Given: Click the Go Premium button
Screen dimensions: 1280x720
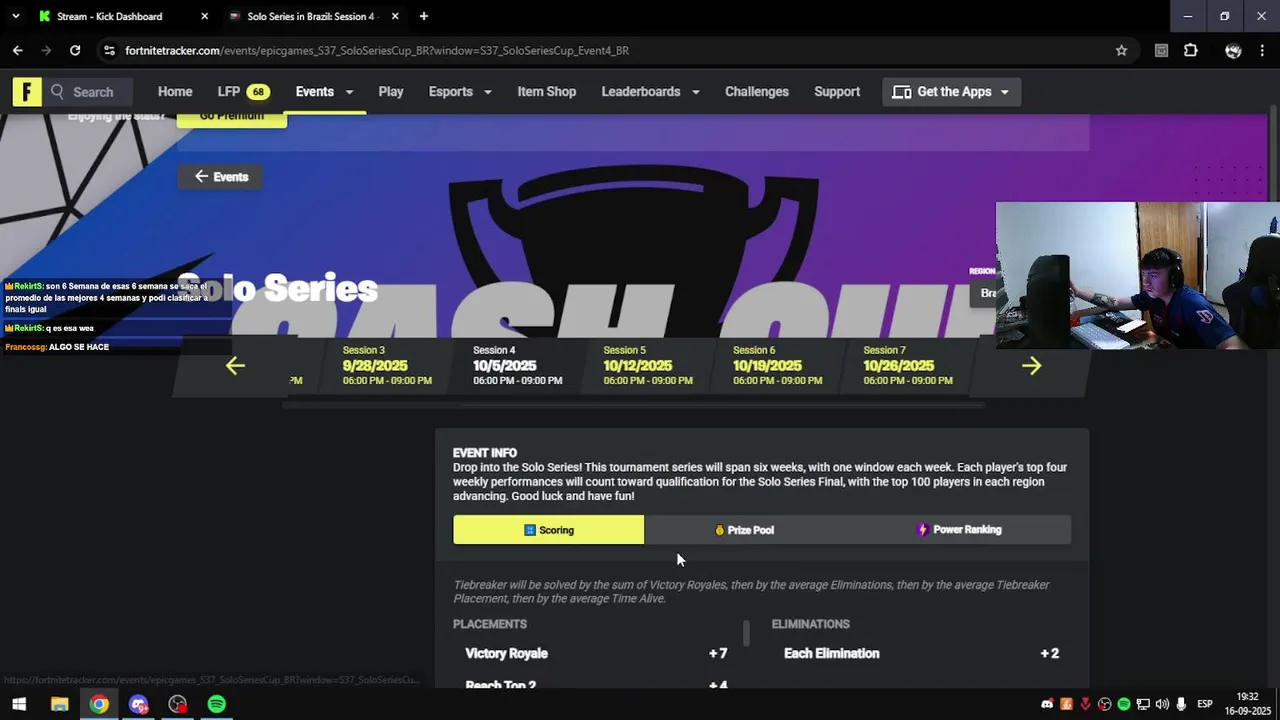Looking at the screenshot, I should pos(232,118).
